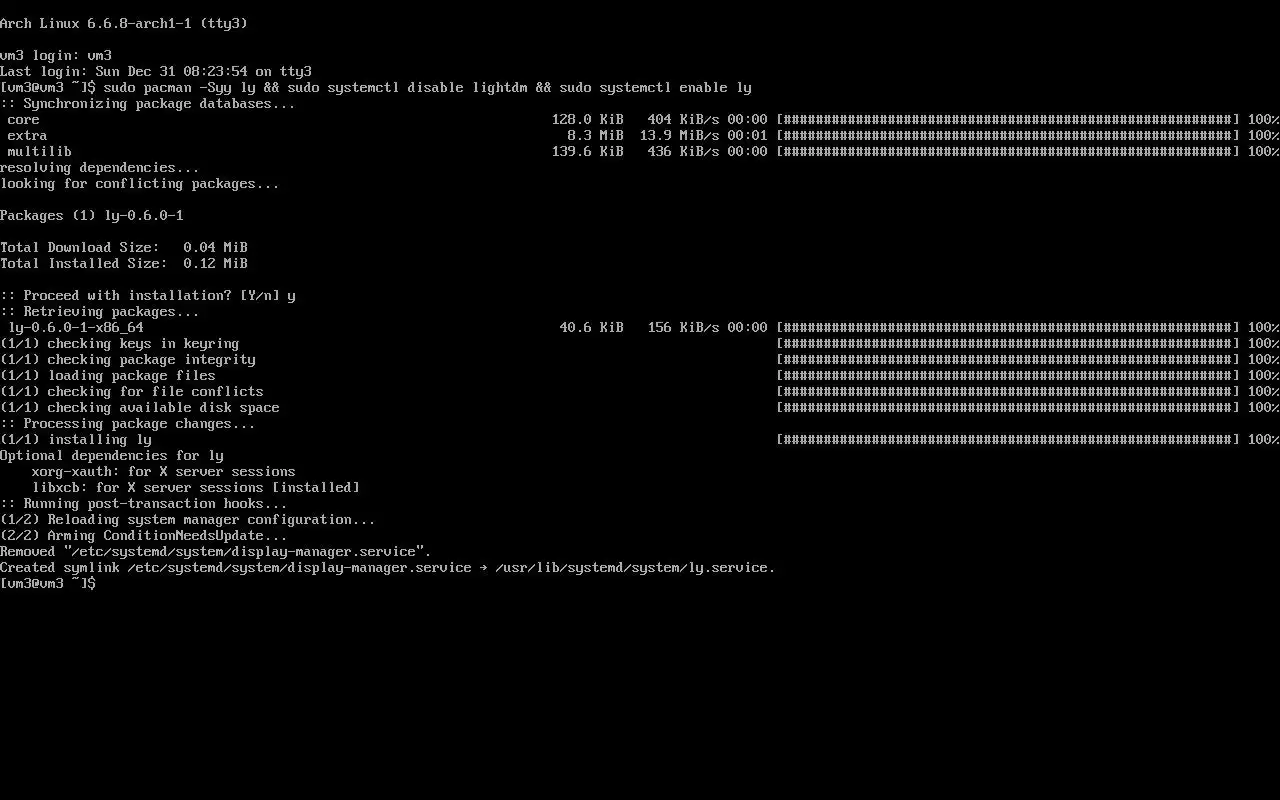Click the '139.6 KiB' size value
The height and width of the screenshot is (800, 1280).
[x=588, y=151]
